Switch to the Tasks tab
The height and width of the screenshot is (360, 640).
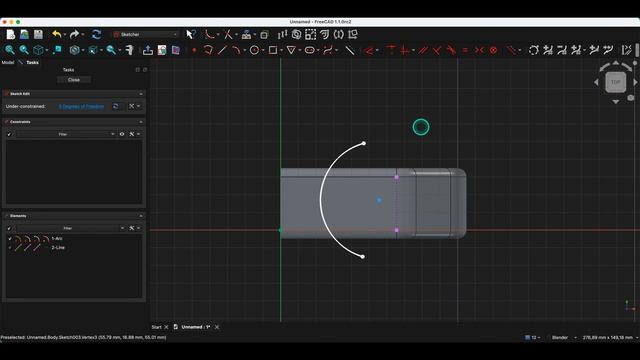(32, 62)
